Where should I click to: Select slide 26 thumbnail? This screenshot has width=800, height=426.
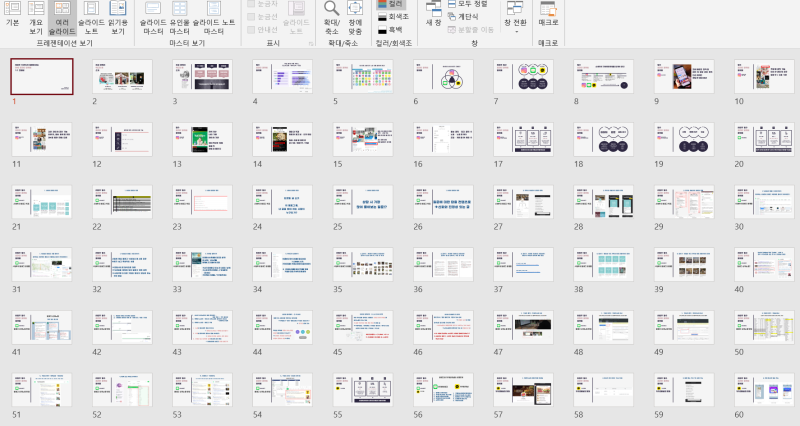coord(443,202)
